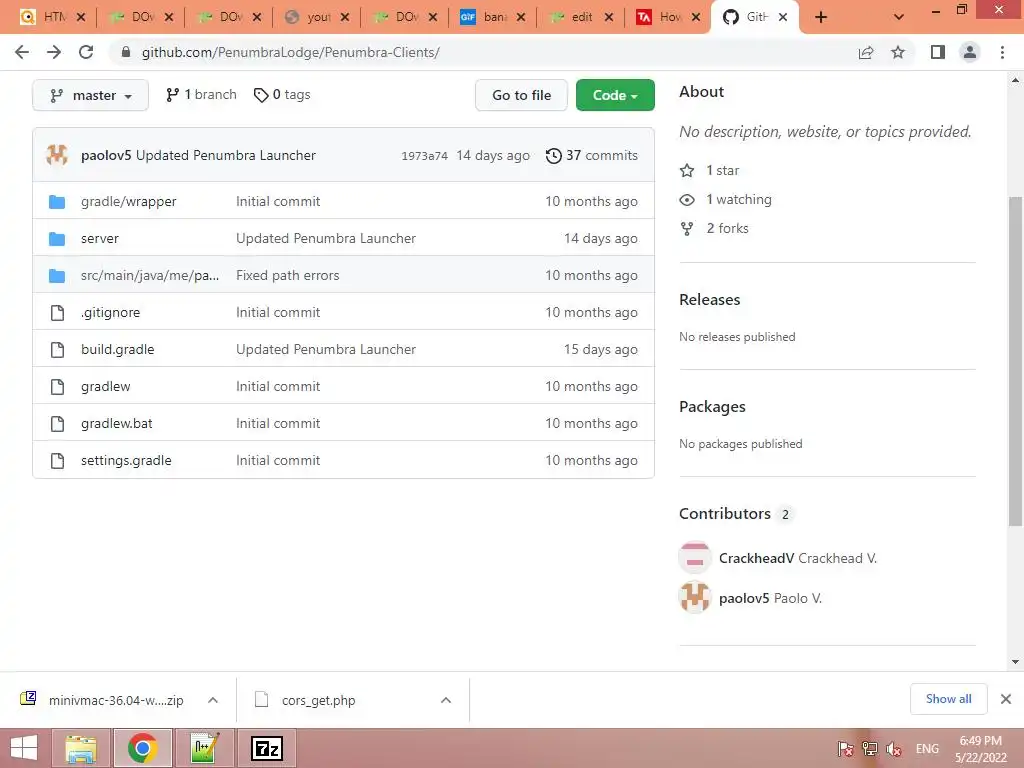Close the downloads bar

point(1006,699)
